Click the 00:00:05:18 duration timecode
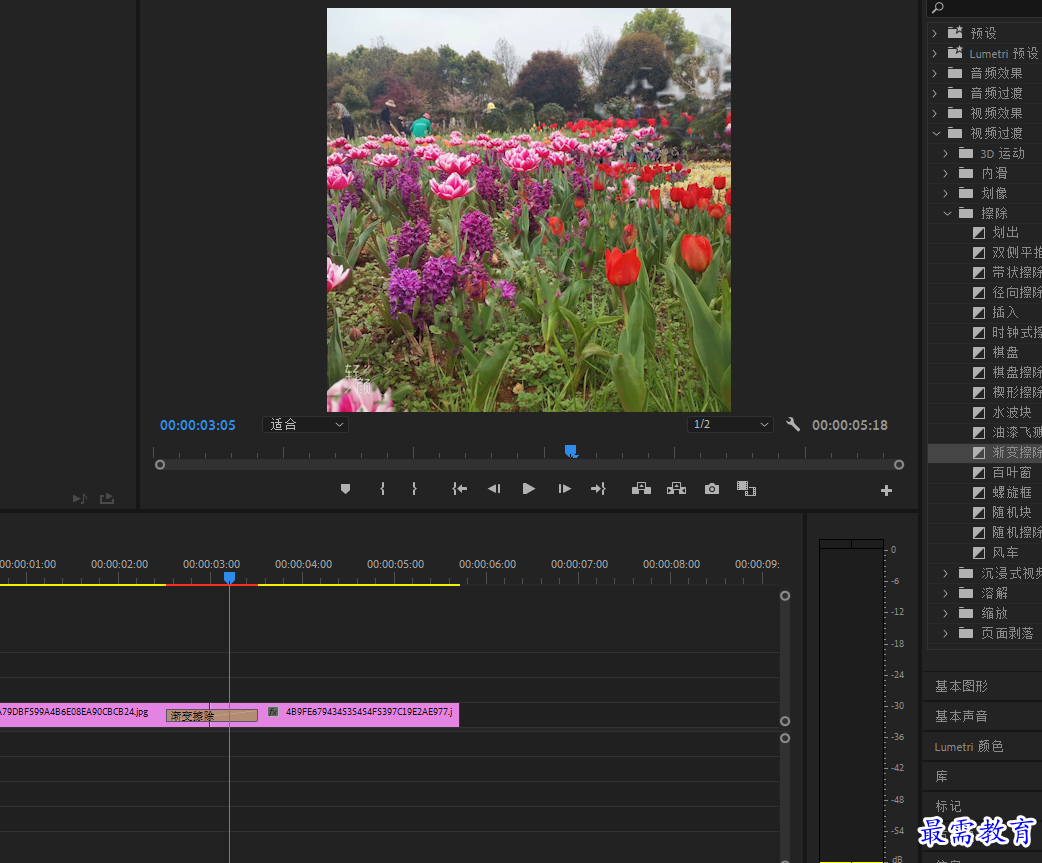The height and width of the screenshot is (863, 1042). coord(849,425)
